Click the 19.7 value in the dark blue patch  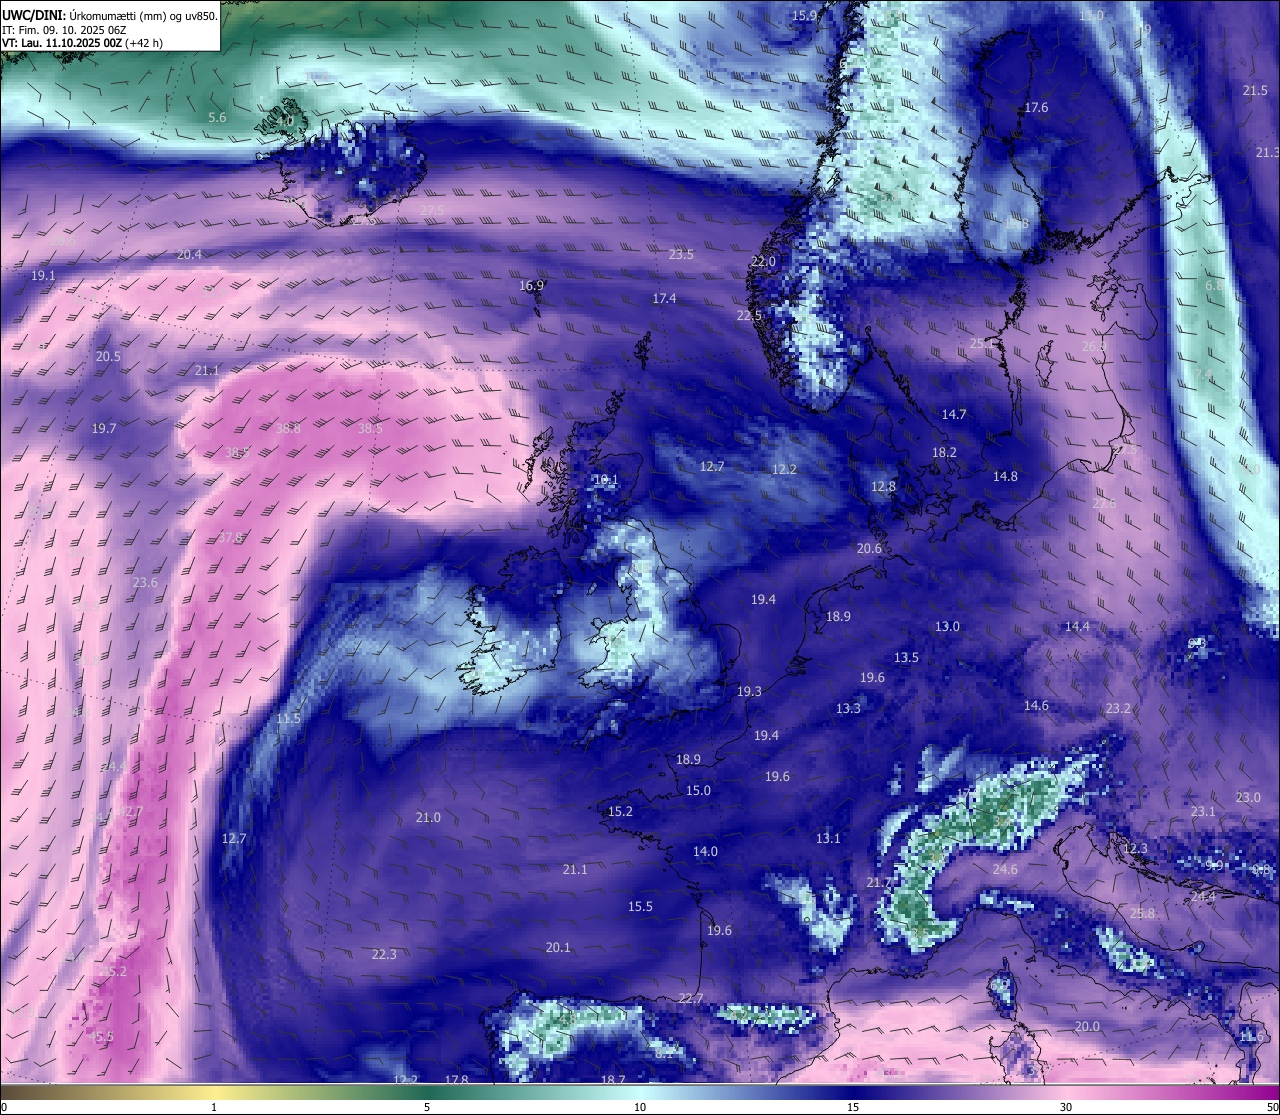click(104, 428)
